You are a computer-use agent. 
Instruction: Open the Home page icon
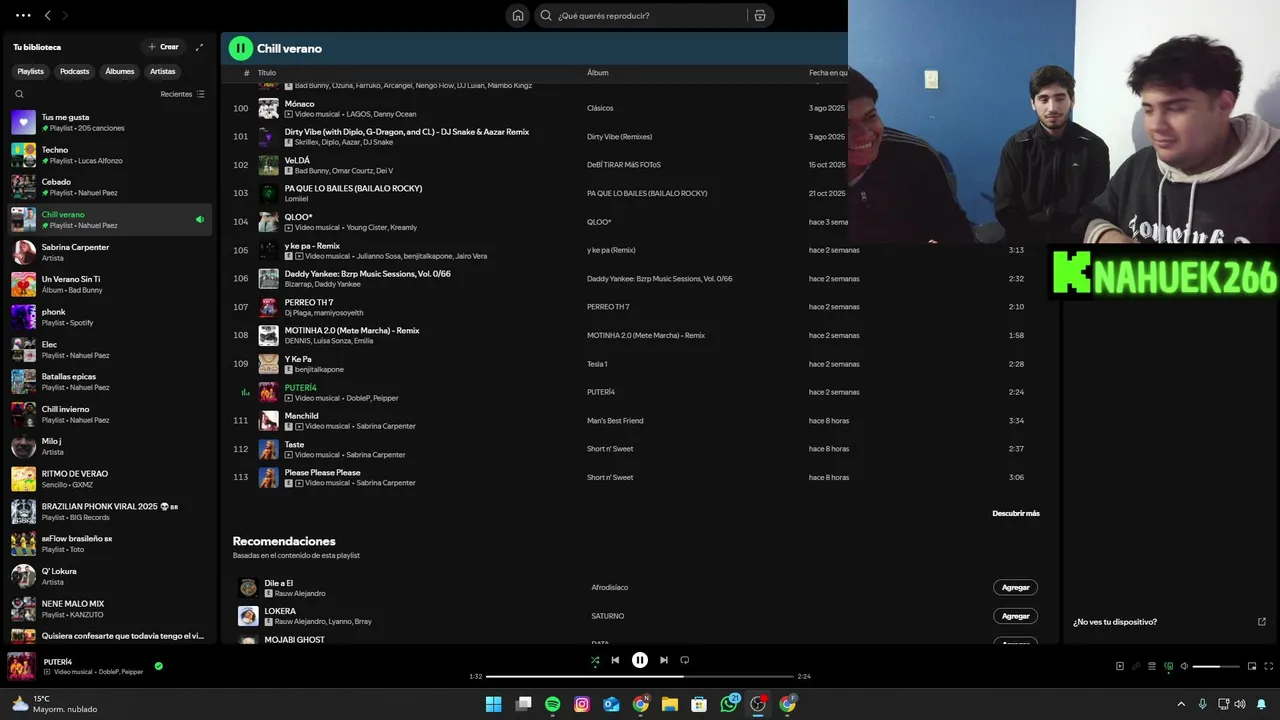coord(518,15)
